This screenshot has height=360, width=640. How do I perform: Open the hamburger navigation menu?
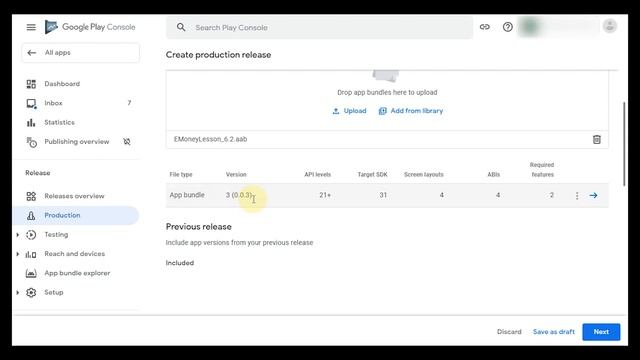click(31, 27)
